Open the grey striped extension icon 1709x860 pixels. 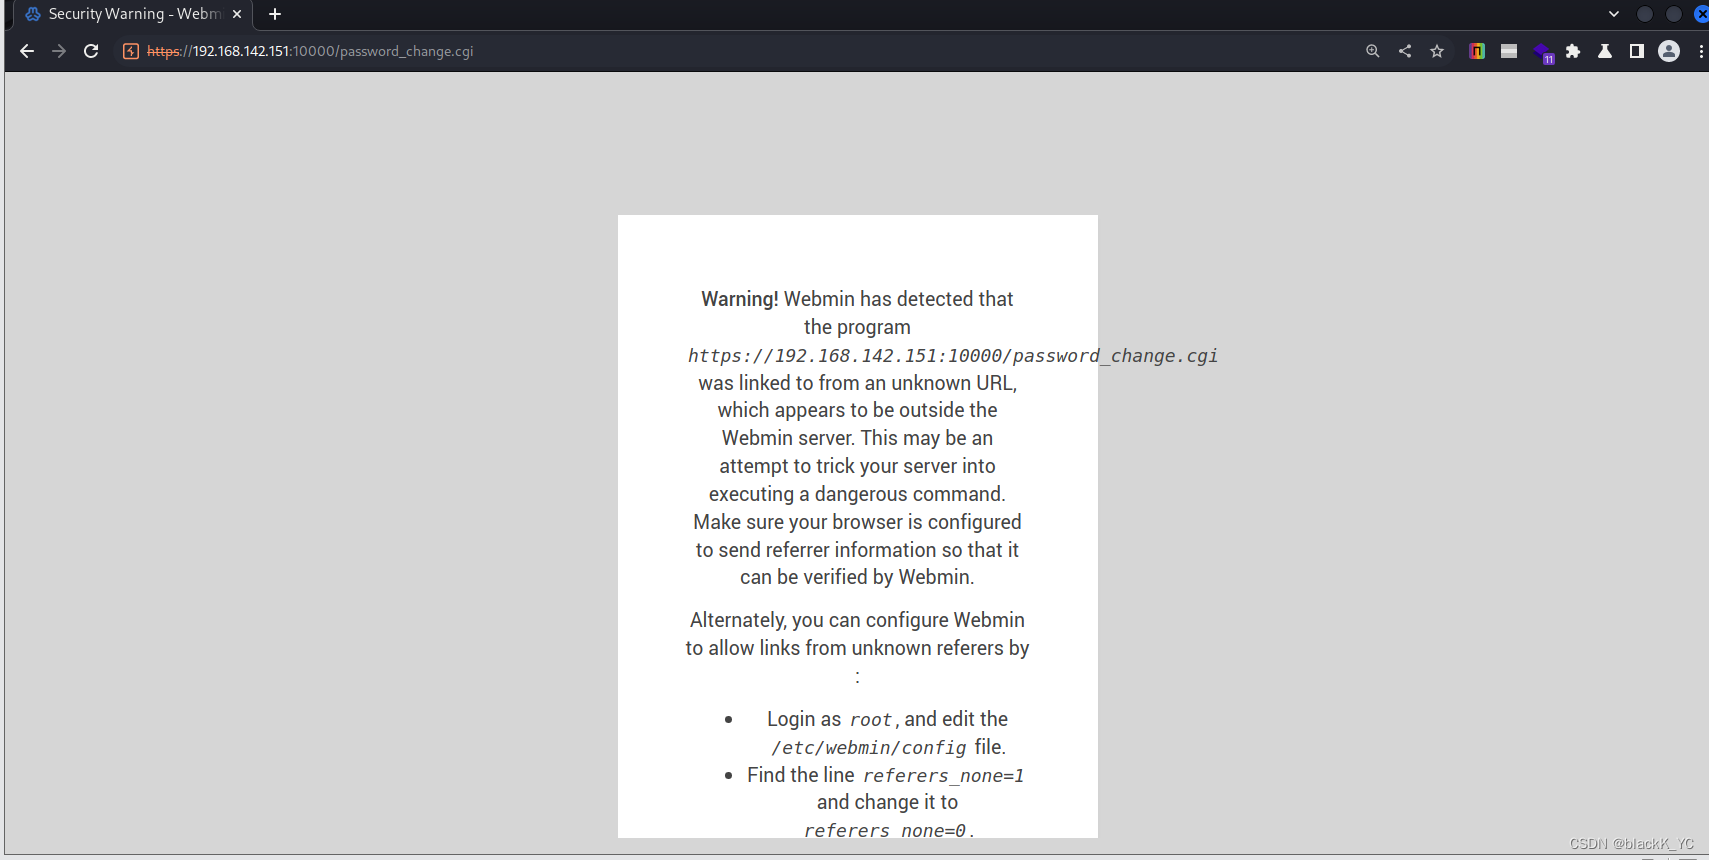coord(1509,51)
